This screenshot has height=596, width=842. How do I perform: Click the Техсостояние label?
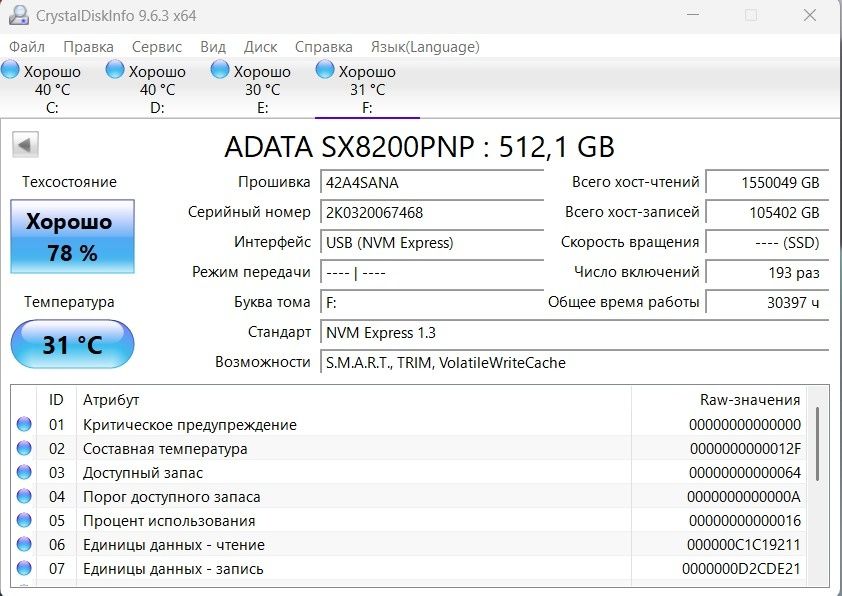coord(69,182)
